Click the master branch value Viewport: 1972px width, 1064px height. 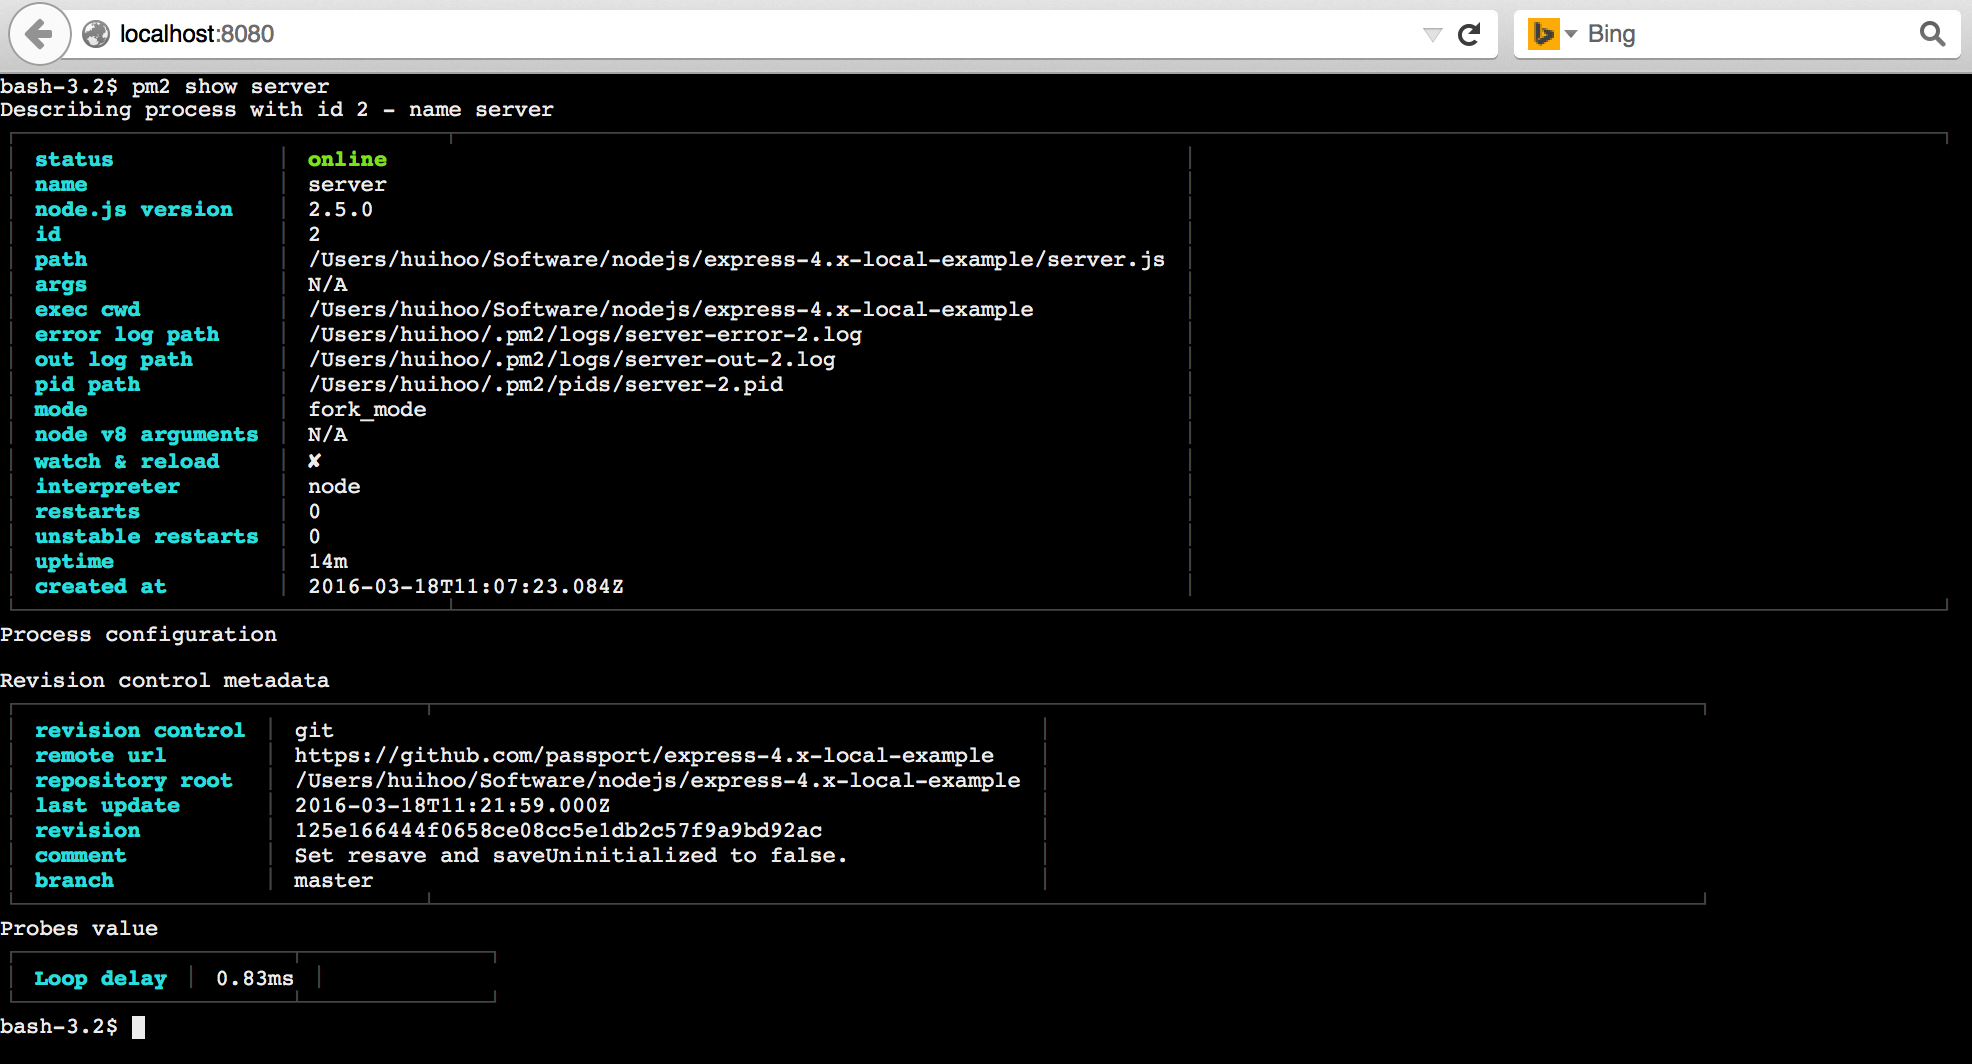[333, 881]
